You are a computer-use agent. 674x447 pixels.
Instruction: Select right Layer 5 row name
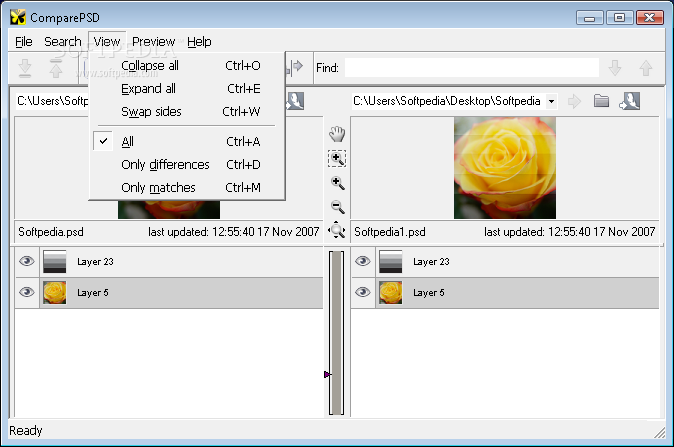(429, 293)
